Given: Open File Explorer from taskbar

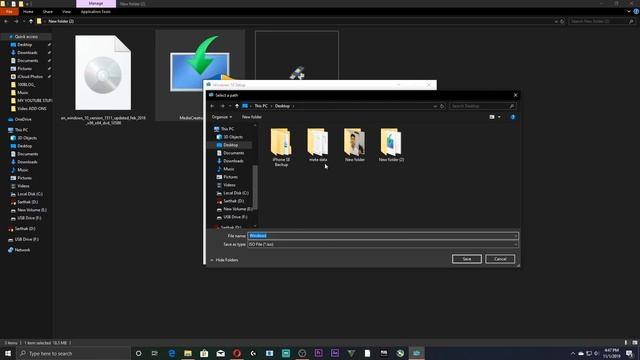Looking at the screenshot, I should 188,353.
